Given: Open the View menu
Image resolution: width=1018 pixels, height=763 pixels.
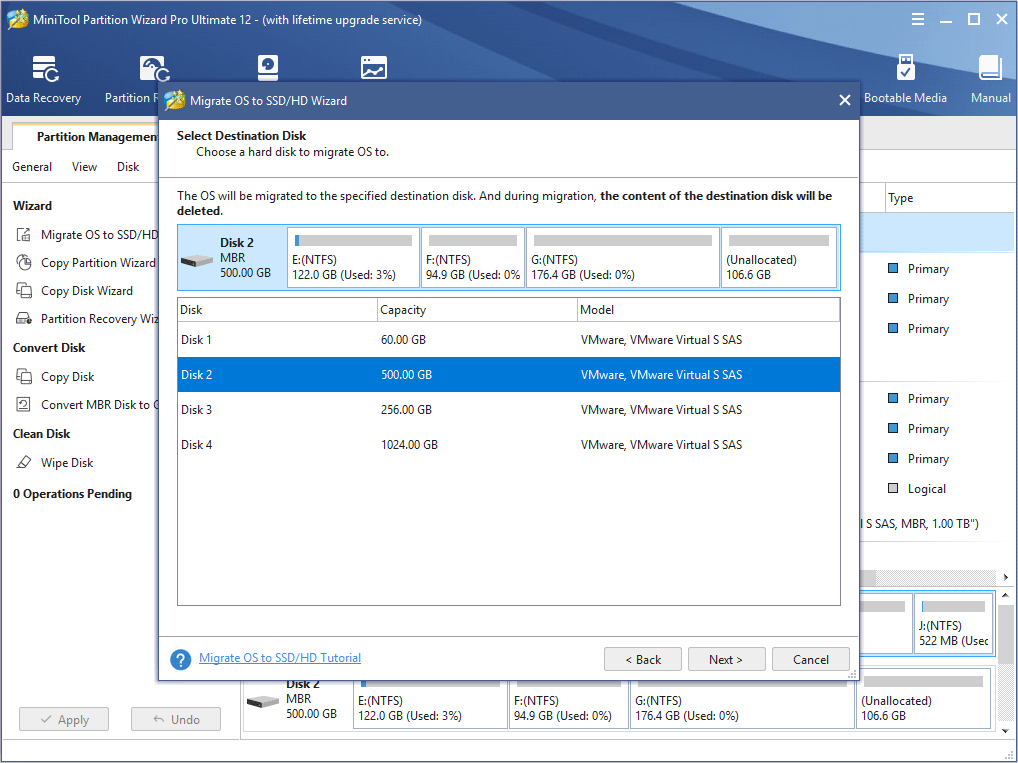Looking at the screenshot, I should 84,167.
